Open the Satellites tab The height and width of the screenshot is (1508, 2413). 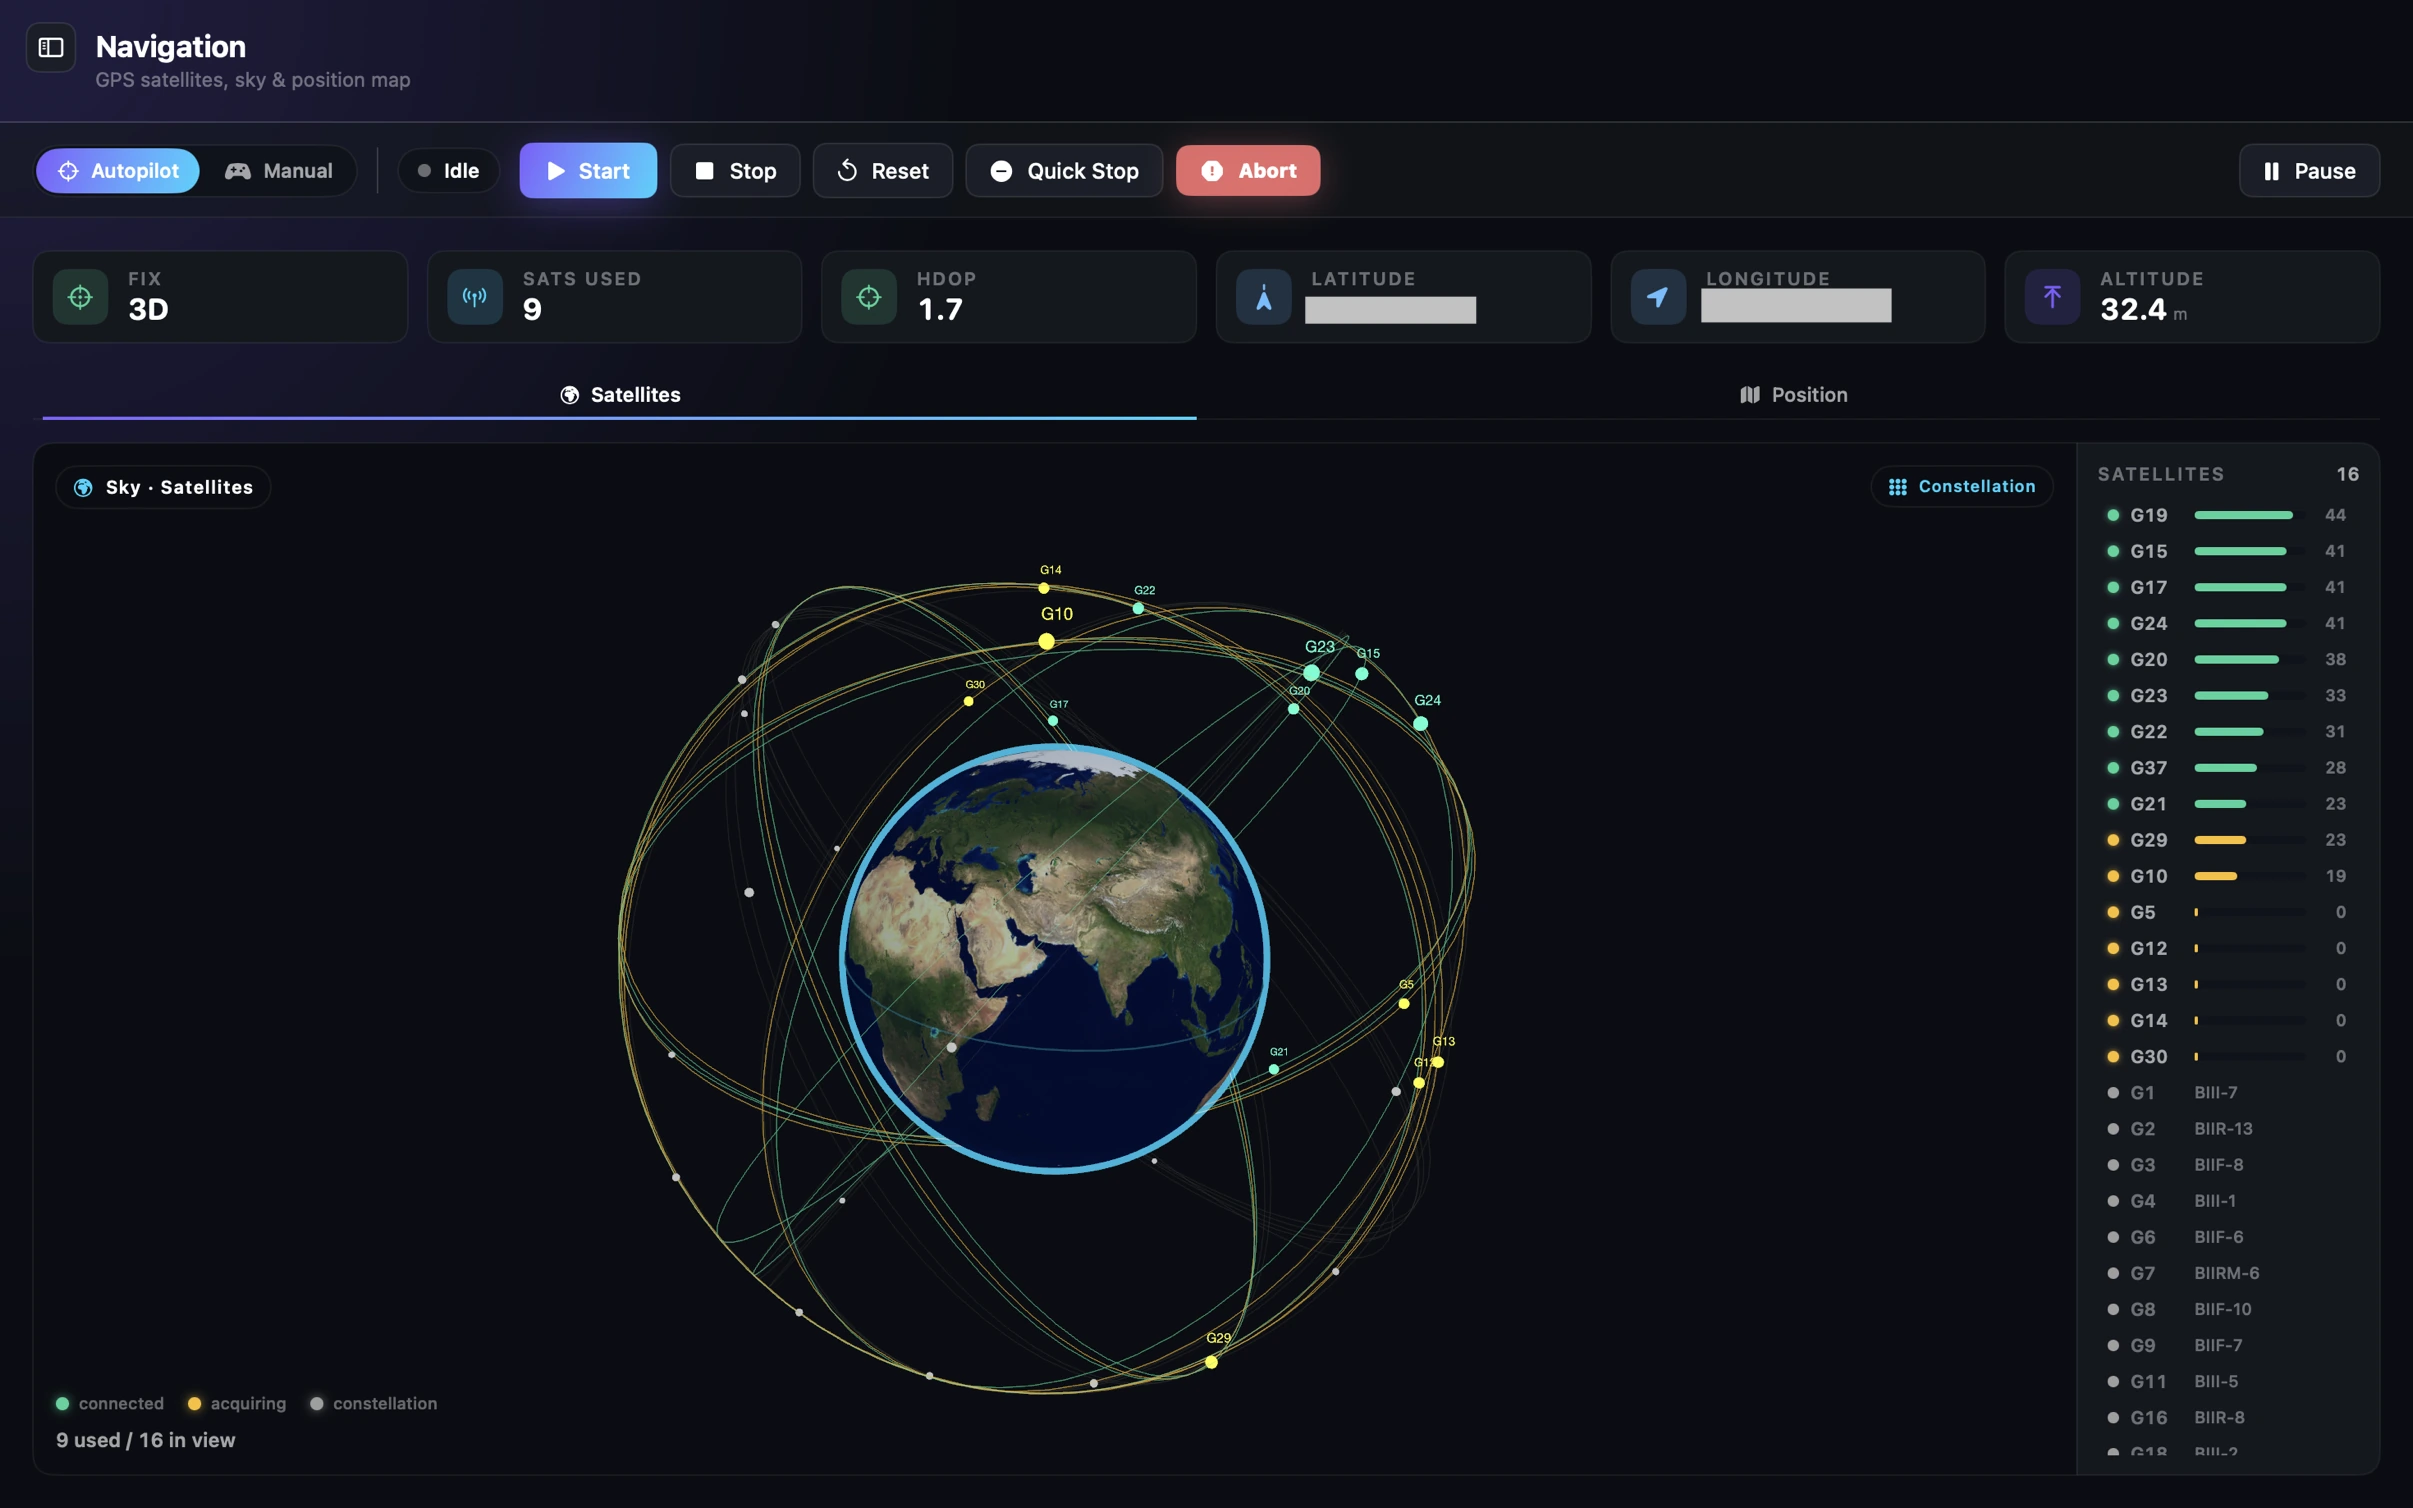point(620,395)
